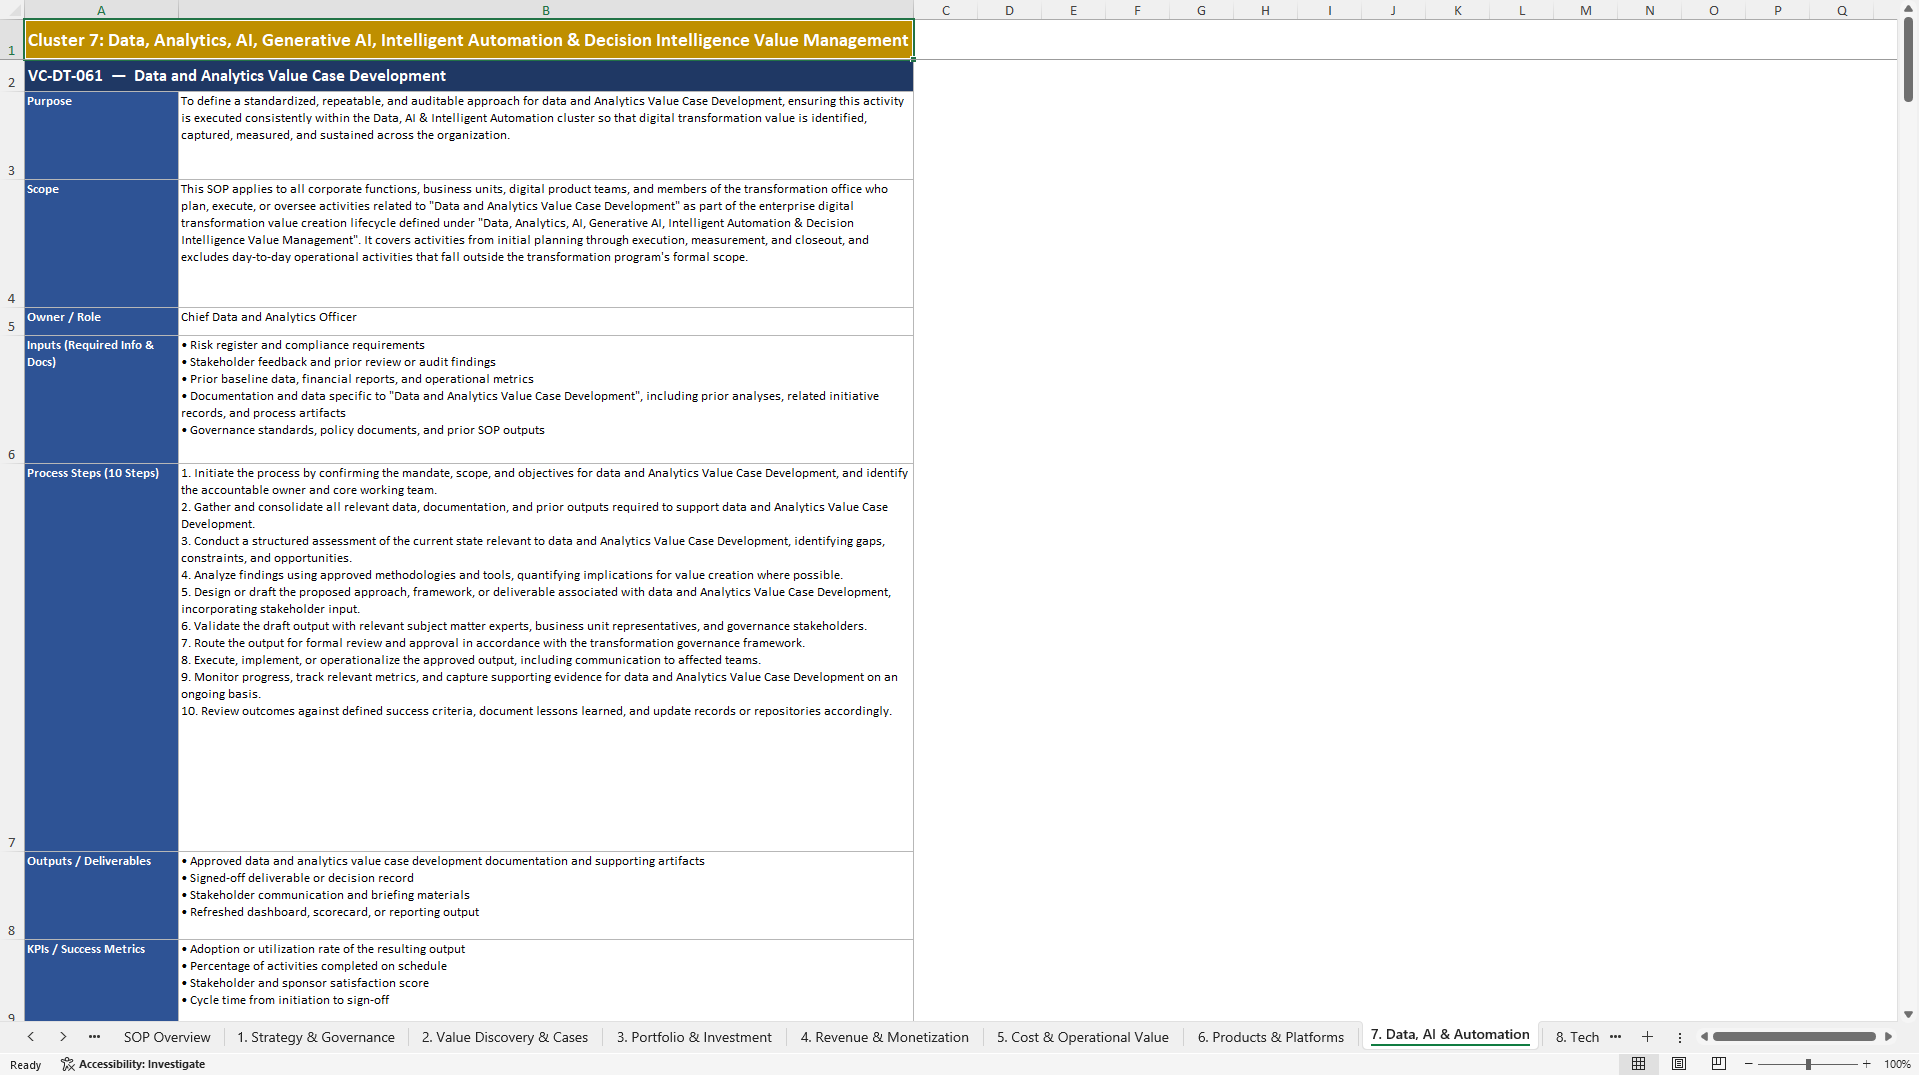
Task: Select row 7 header
Action: tap(12, 657)
